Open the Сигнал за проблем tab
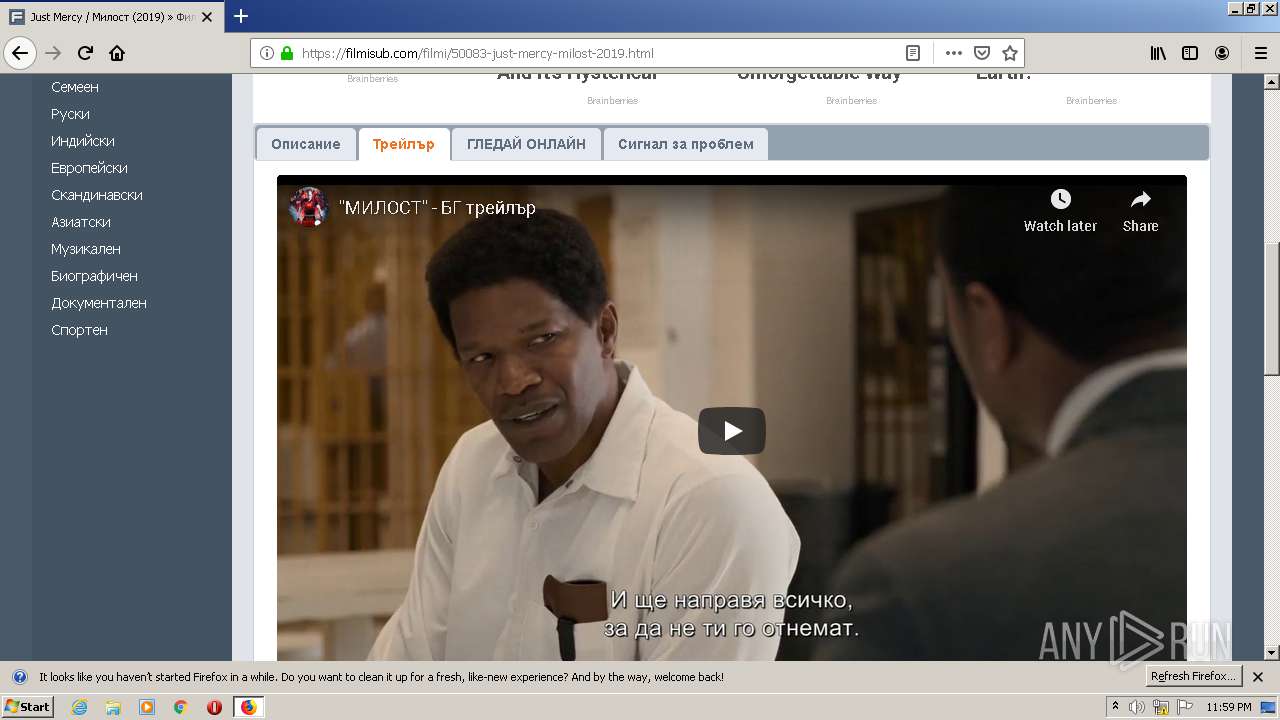 click(686, 144)
